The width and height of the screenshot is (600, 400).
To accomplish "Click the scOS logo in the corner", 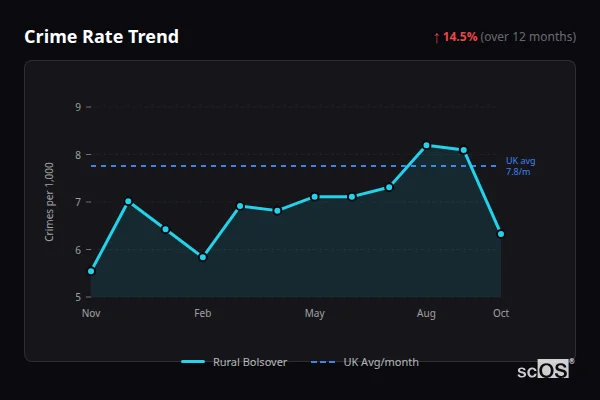I will [546, 369].
